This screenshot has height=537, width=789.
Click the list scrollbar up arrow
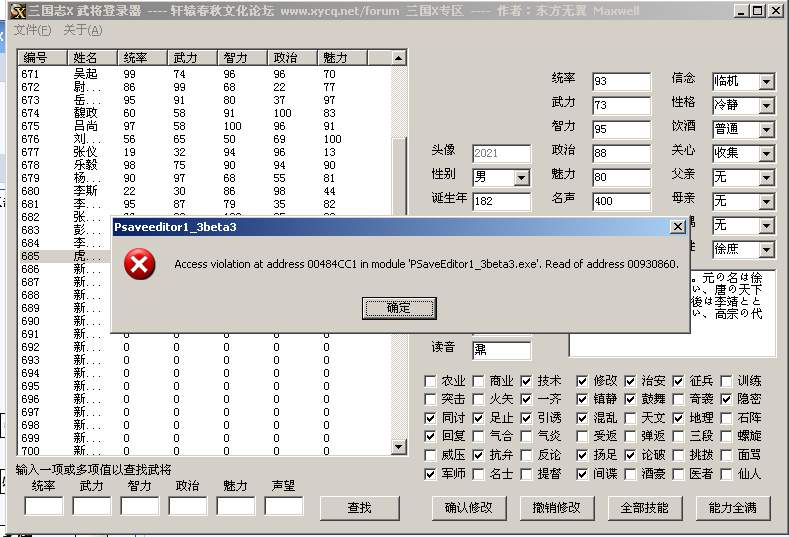[399, 58]
